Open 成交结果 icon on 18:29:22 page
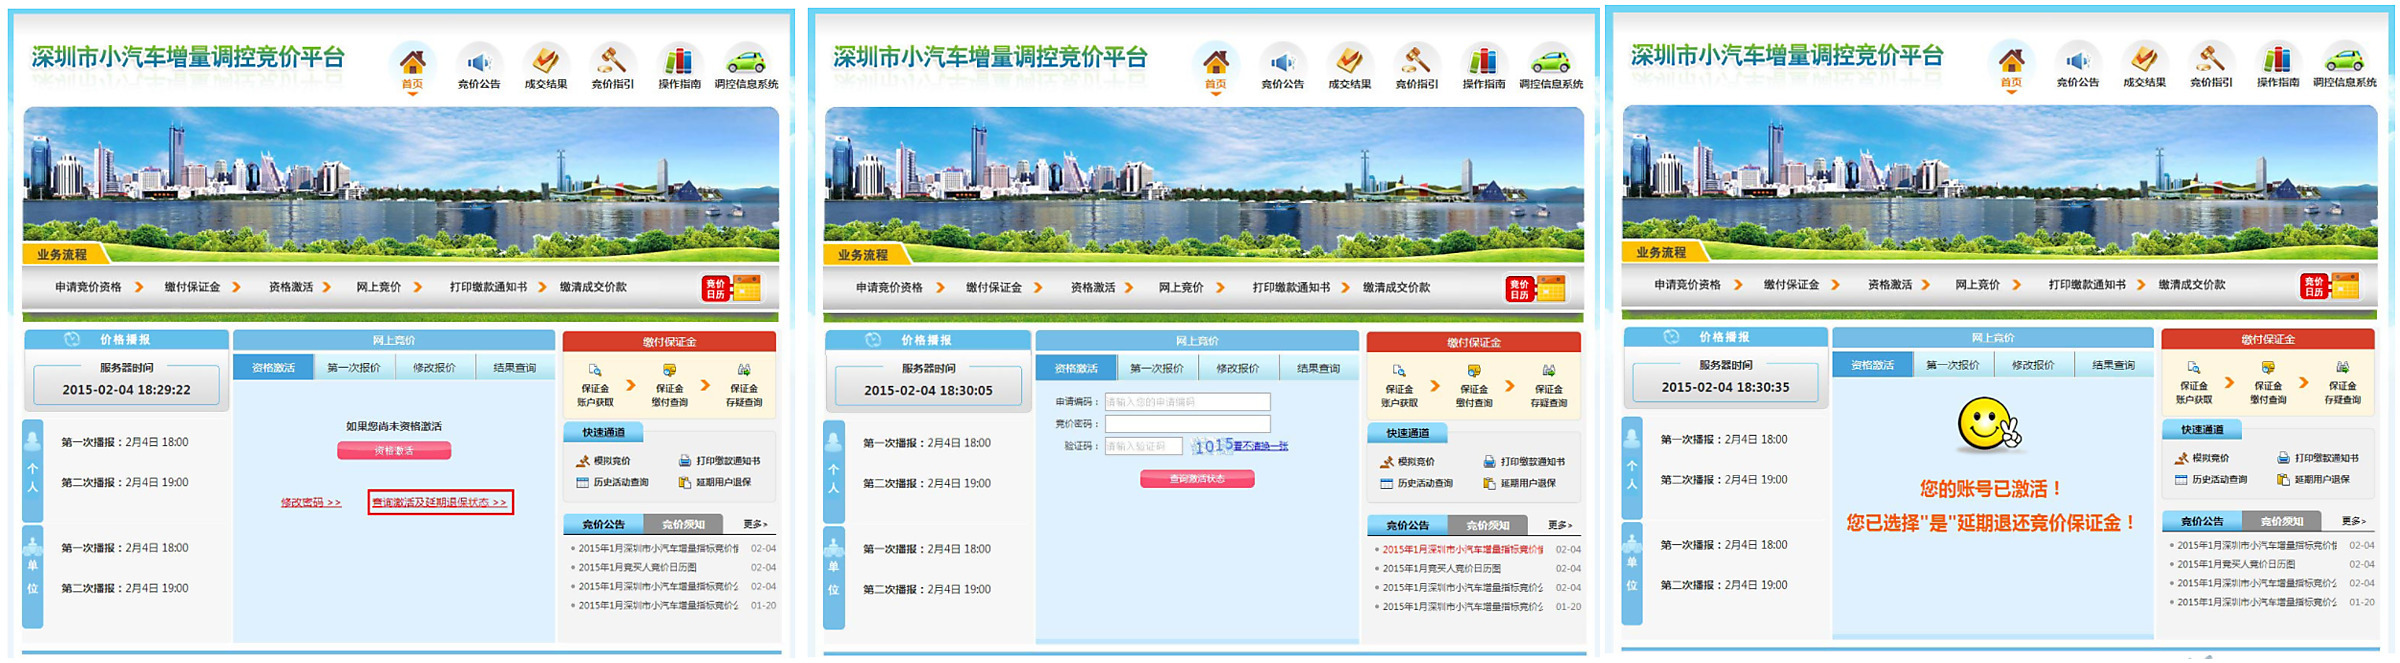2400x663 pixels. tap(546, 62)
